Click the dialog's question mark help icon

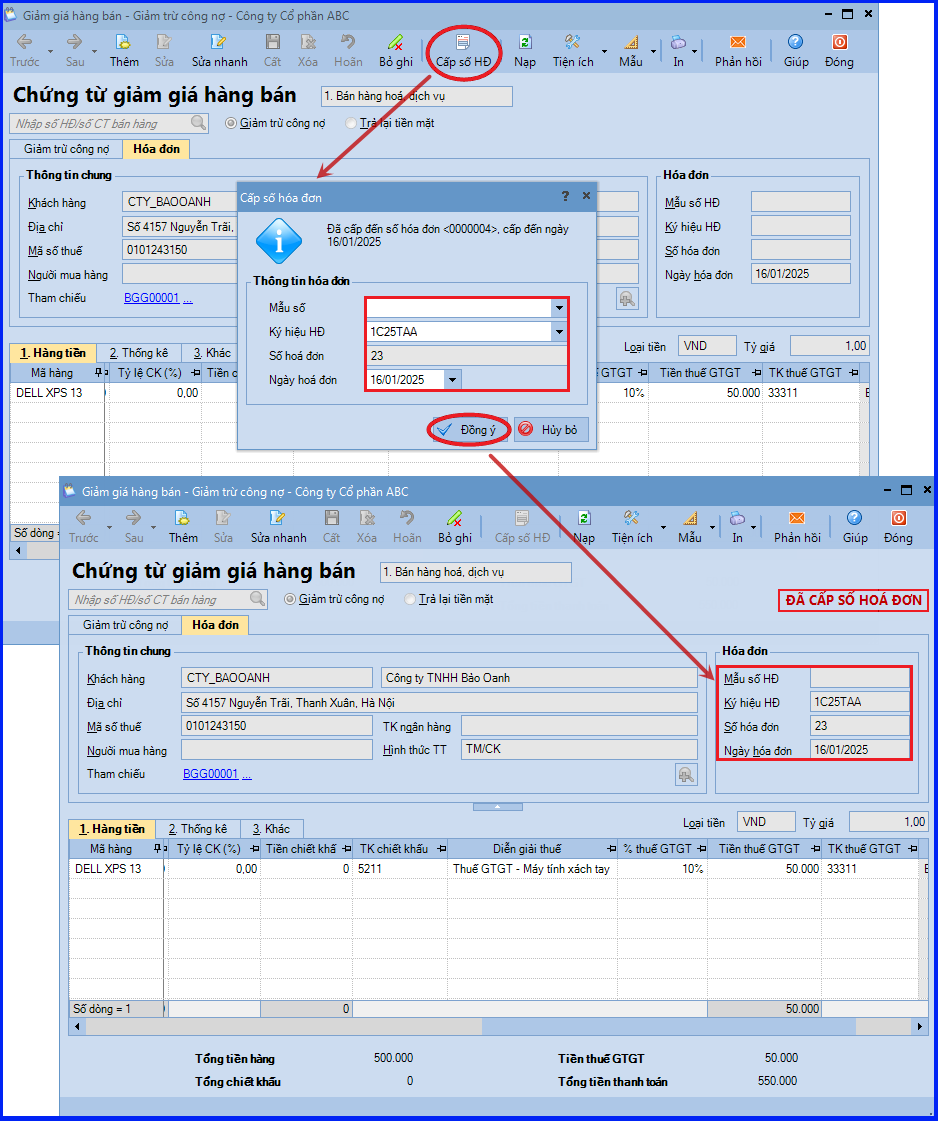[x=565, y=196]
